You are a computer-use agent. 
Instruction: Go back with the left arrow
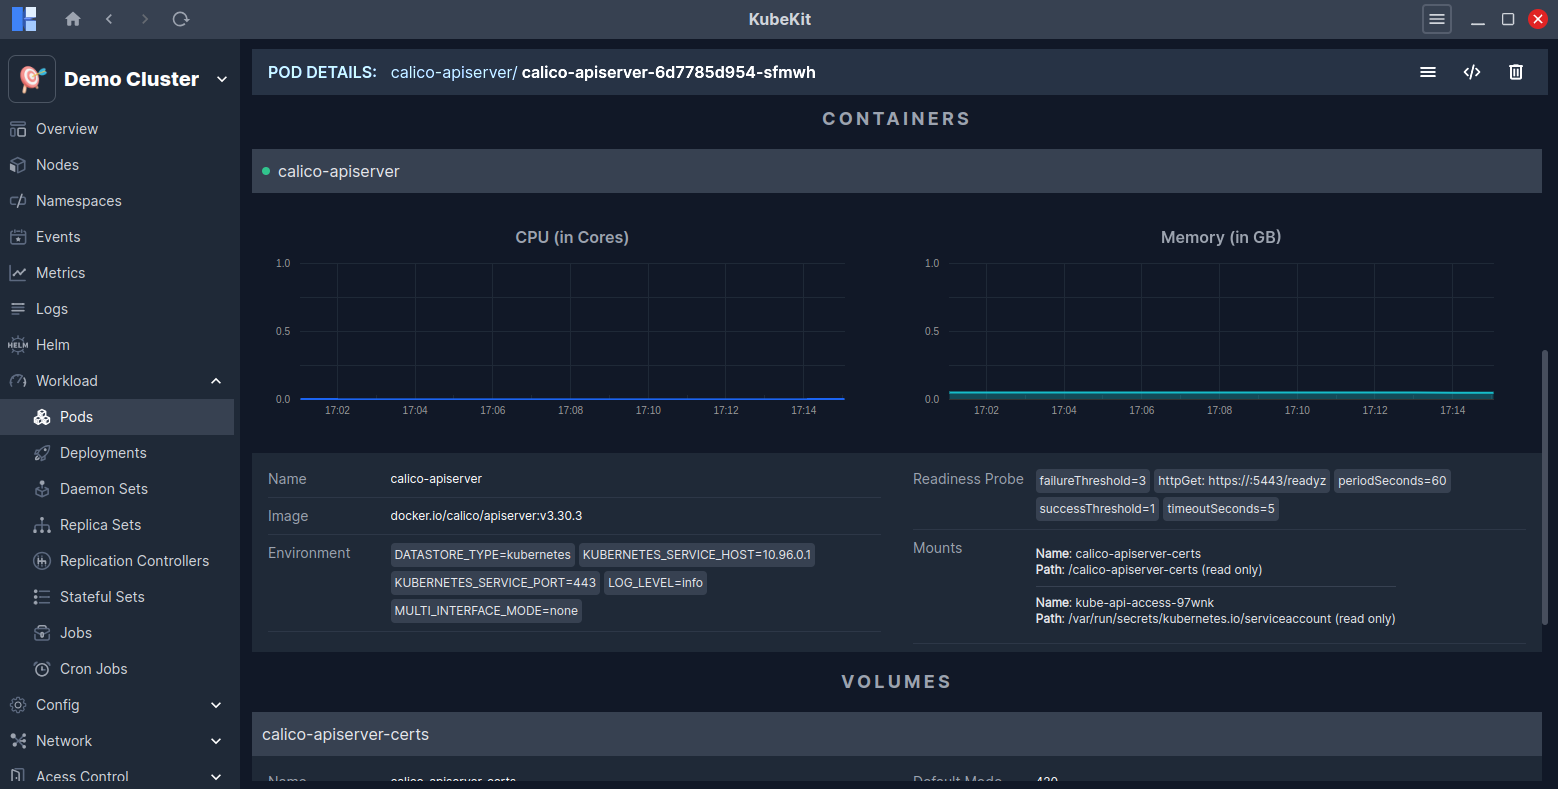click(x=109, y=19)
